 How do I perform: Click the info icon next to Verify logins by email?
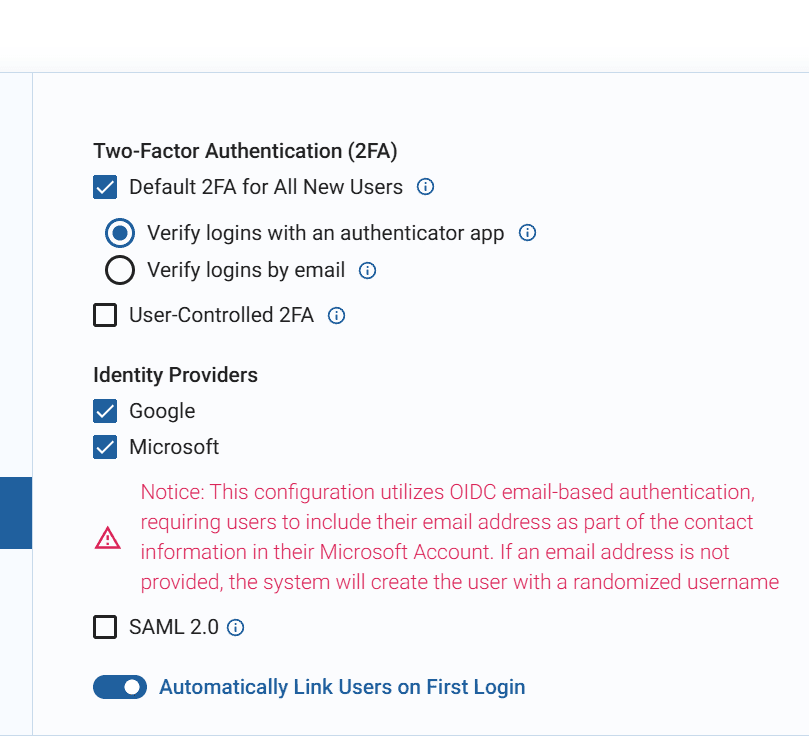coord(367,270)
